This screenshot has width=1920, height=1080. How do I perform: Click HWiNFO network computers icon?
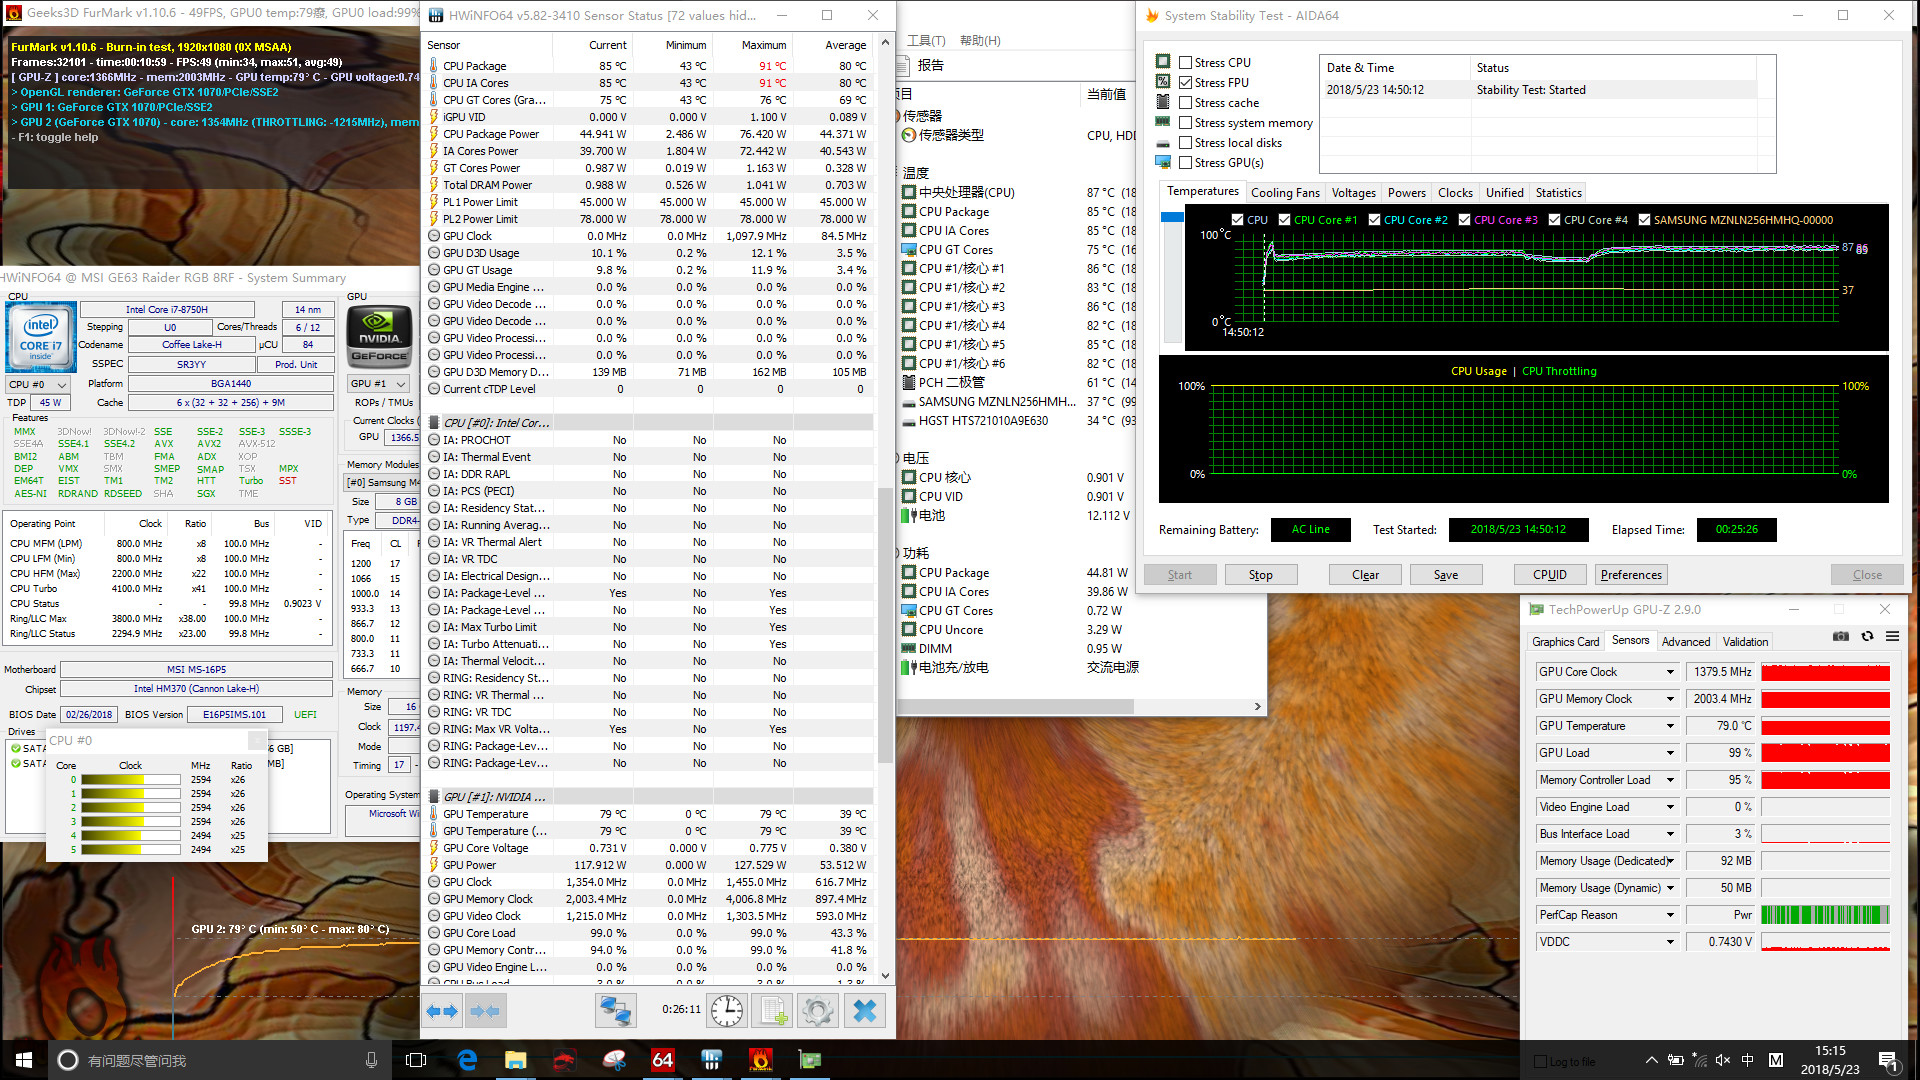coord(614,1011)
